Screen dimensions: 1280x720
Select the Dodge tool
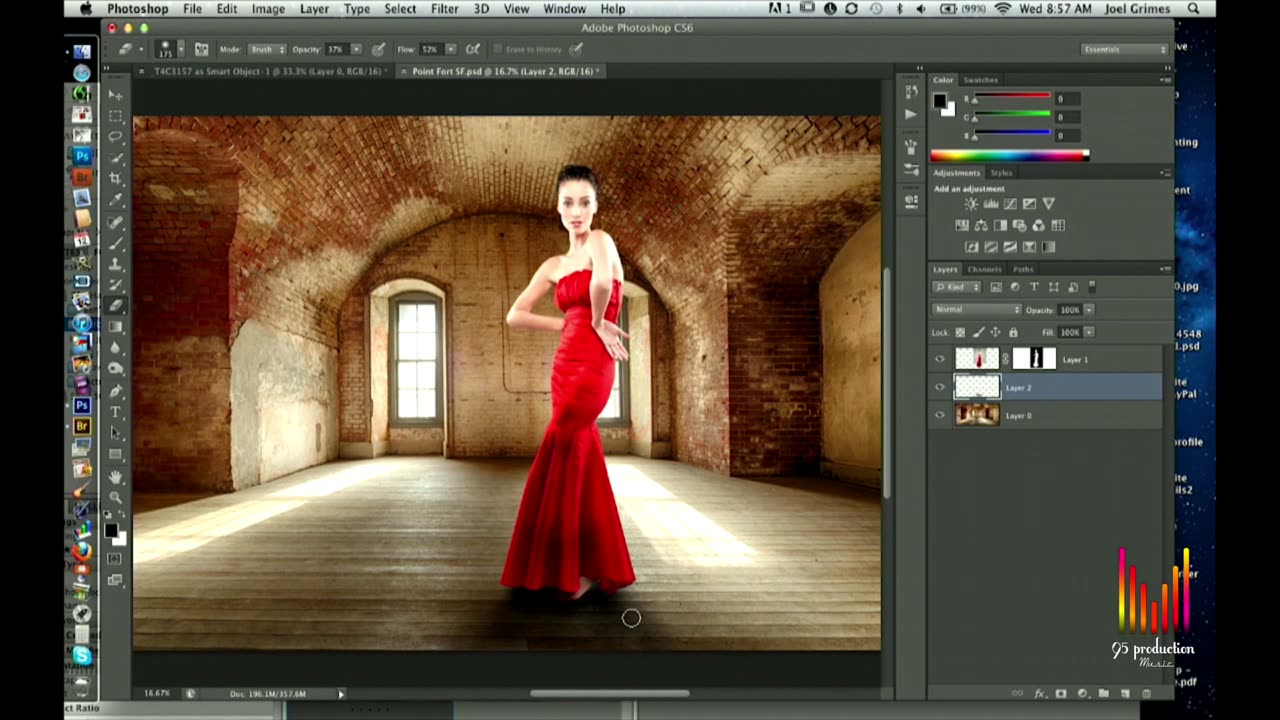coord(116,369)
